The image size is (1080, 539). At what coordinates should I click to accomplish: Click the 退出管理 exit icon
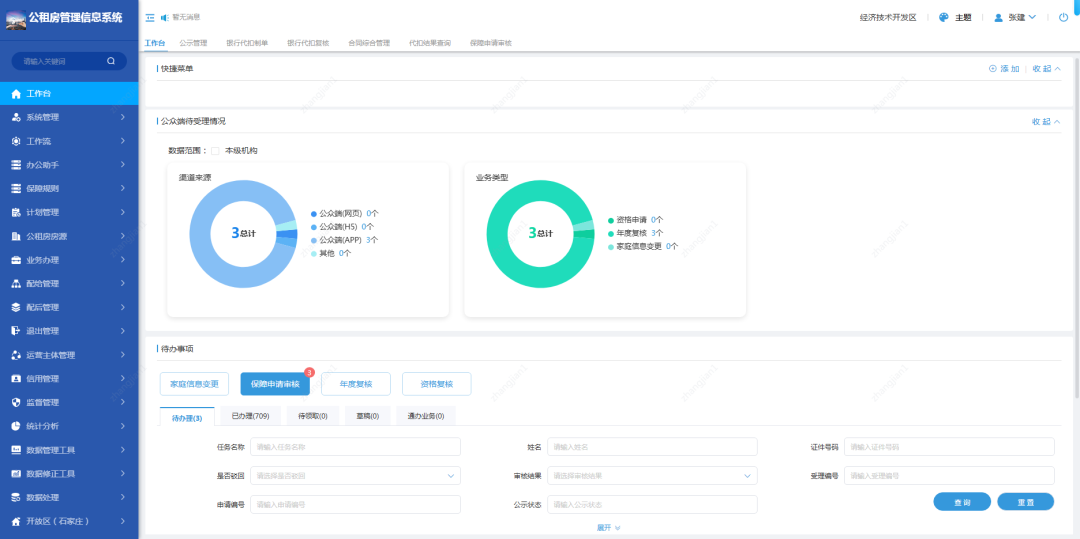point(17,331)
